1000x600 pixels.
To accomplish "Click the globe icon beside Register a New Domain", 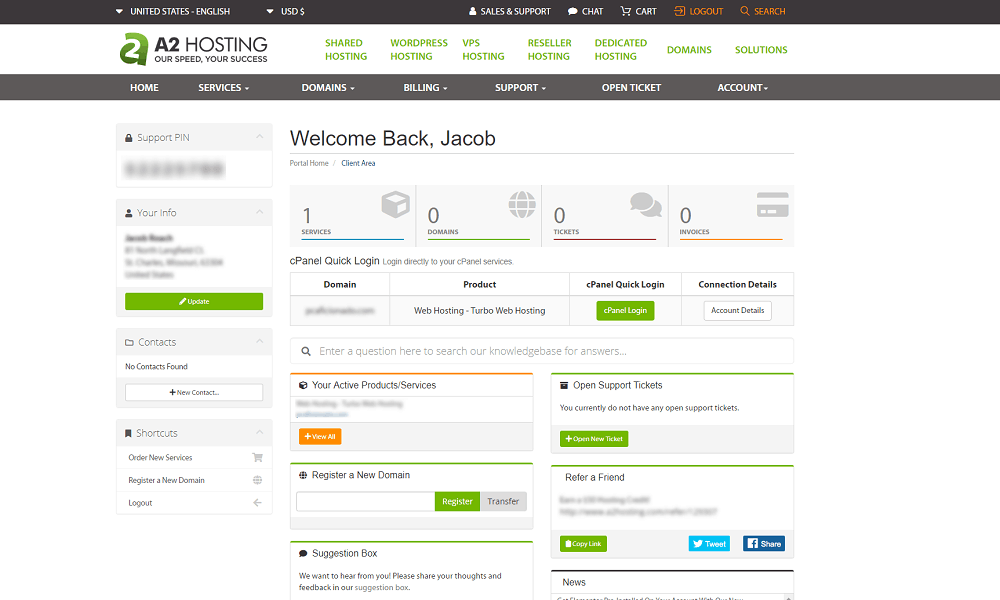I will pyautogui.click(x=257, y=480).
